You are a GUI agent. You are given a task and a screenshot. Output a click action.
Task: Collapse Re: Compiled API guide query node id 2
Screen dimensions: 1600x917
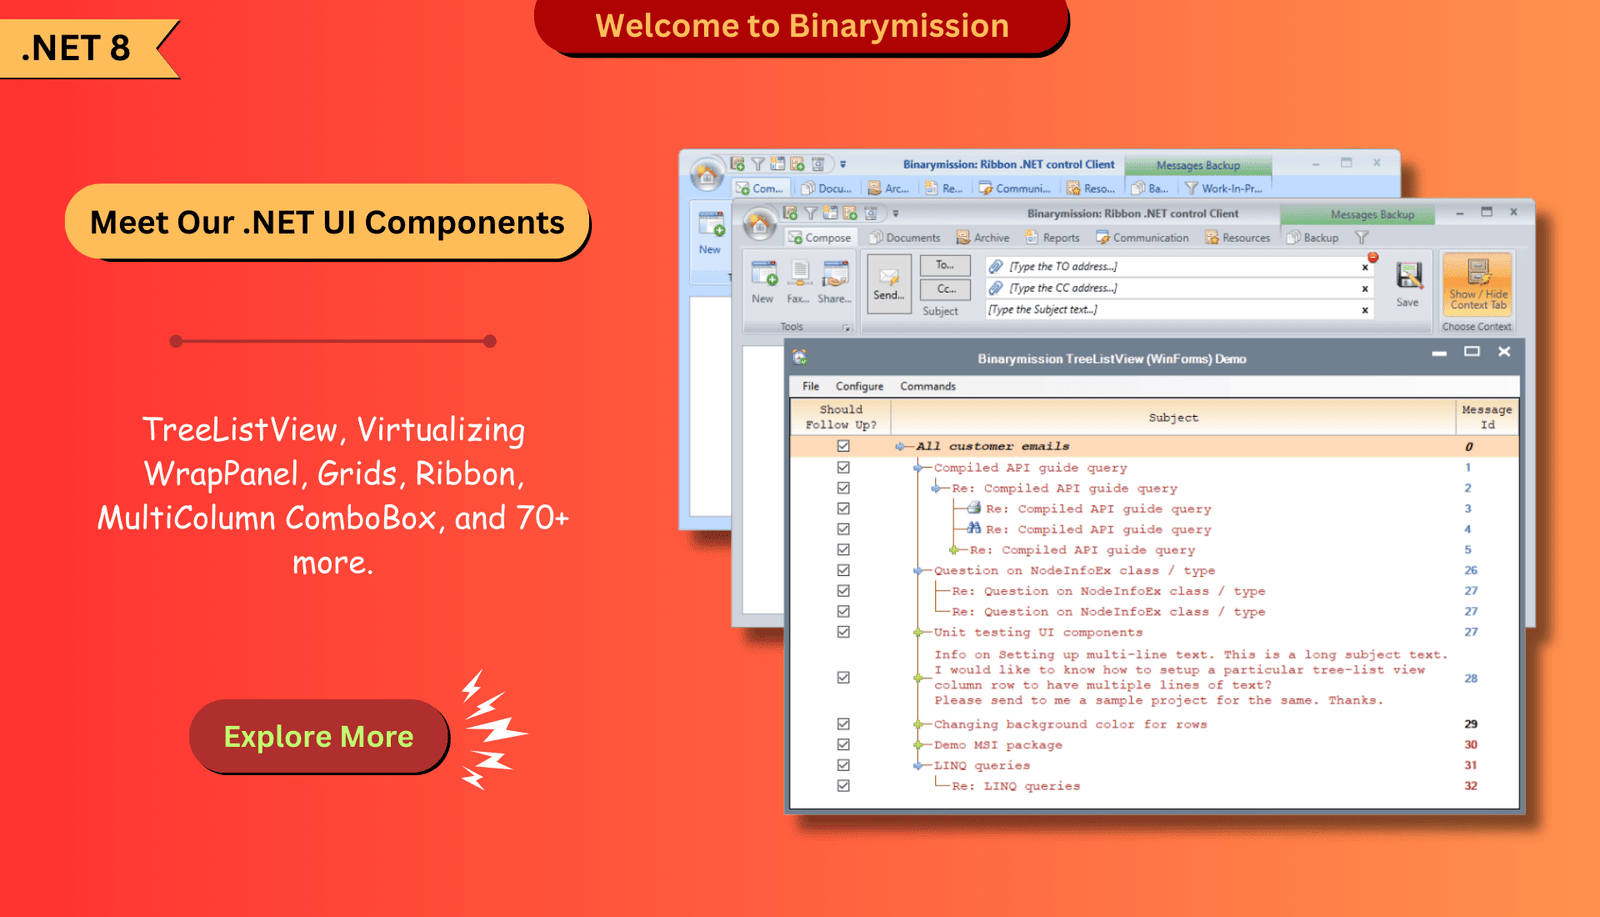pyautogui.click(x=936, y=488)
